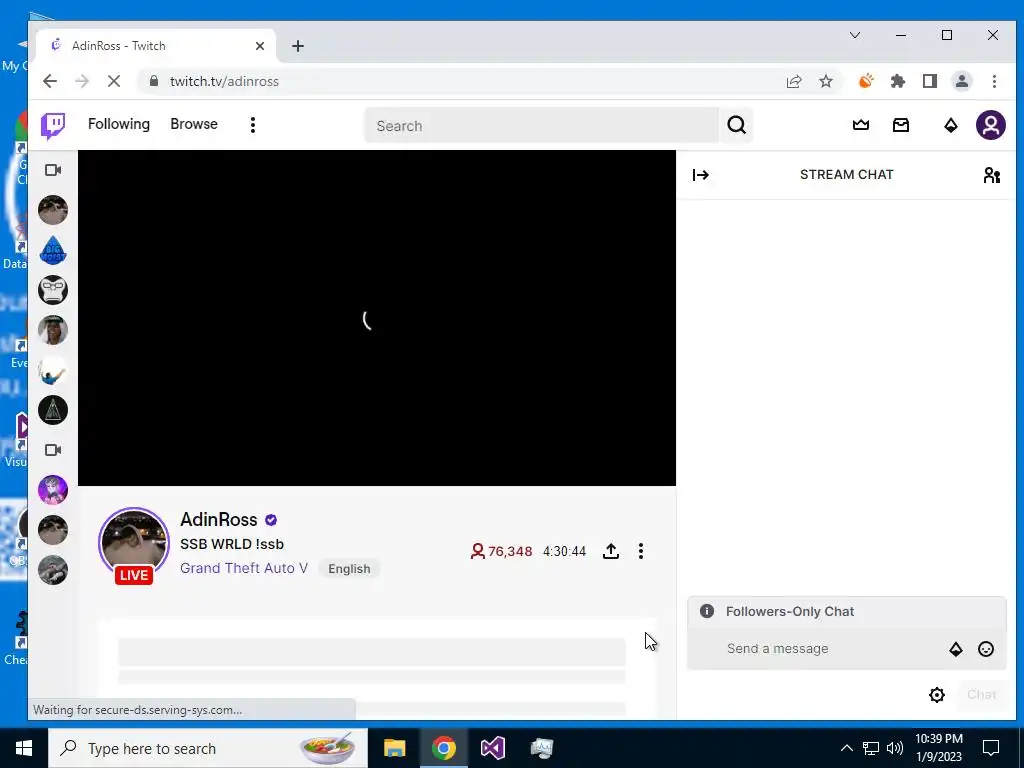Open stream options three-dot menu
Image resolution: width=1024 pixels, height=768 pixels.
click(x=641, y=551)
